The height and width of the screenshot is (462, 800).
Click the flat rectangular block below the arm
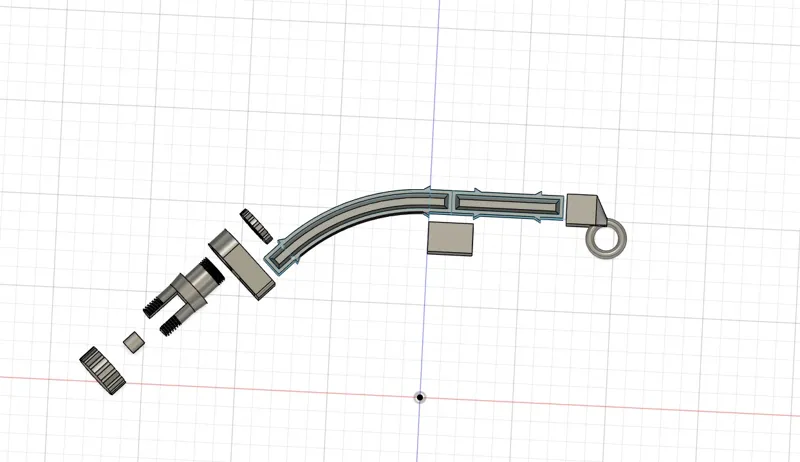450,238
